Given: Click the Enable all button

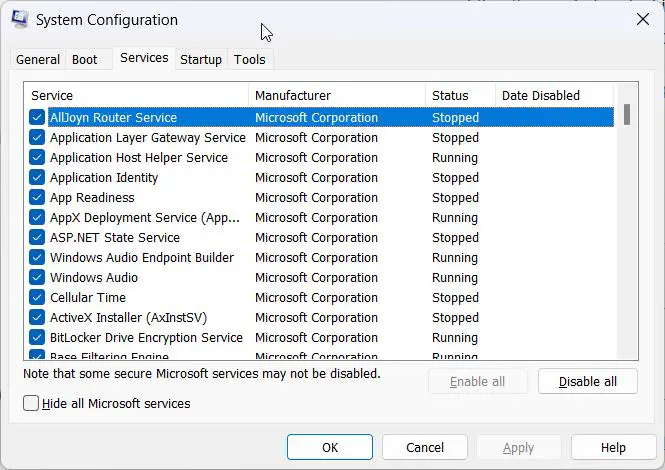Looking at the screenshot, I should click(x=478, y=381).
